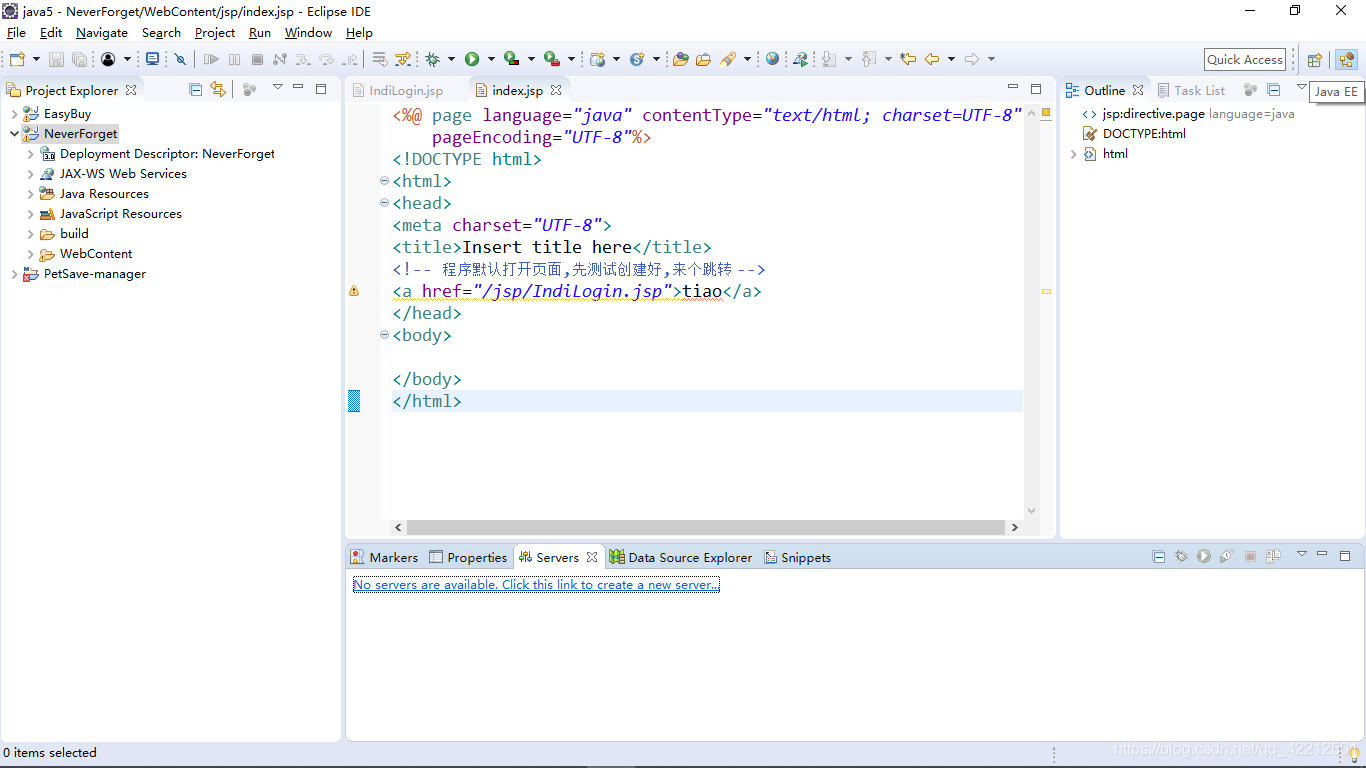Viewport: 1366px width, 768px height.
Task: Expand the Java Resources node
Action: (30, 194)
